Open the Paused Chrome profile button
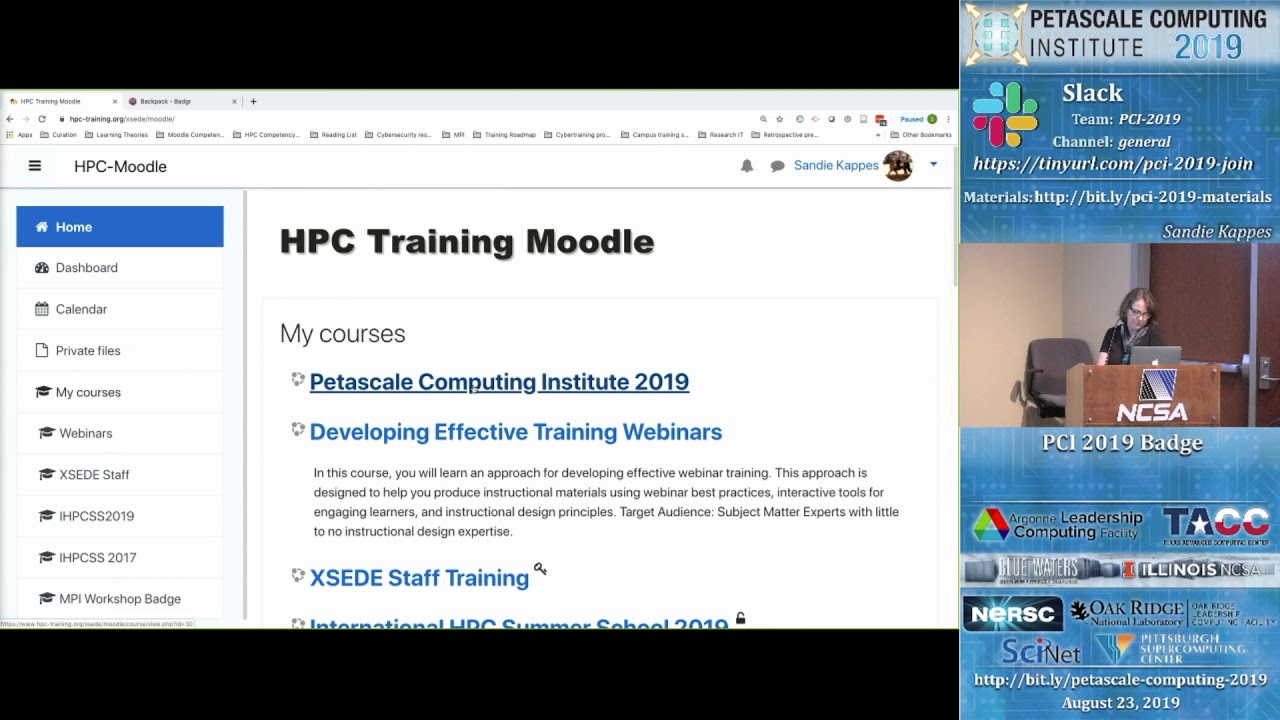This screenshot has width=1280, height=720. tap(918, 119)
